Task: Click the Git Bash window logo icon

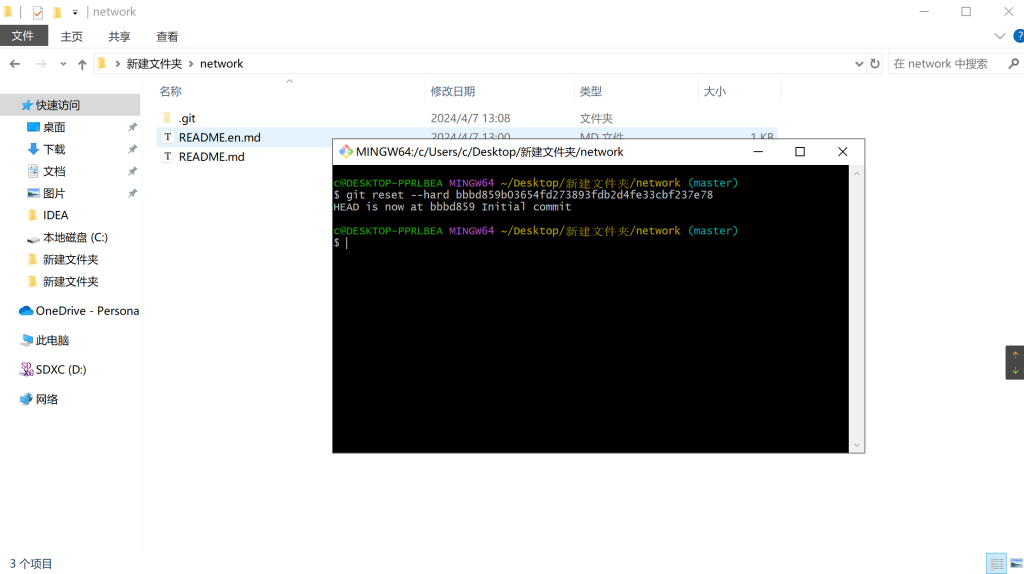Action: pyautogui.click(x=345, y=152)
